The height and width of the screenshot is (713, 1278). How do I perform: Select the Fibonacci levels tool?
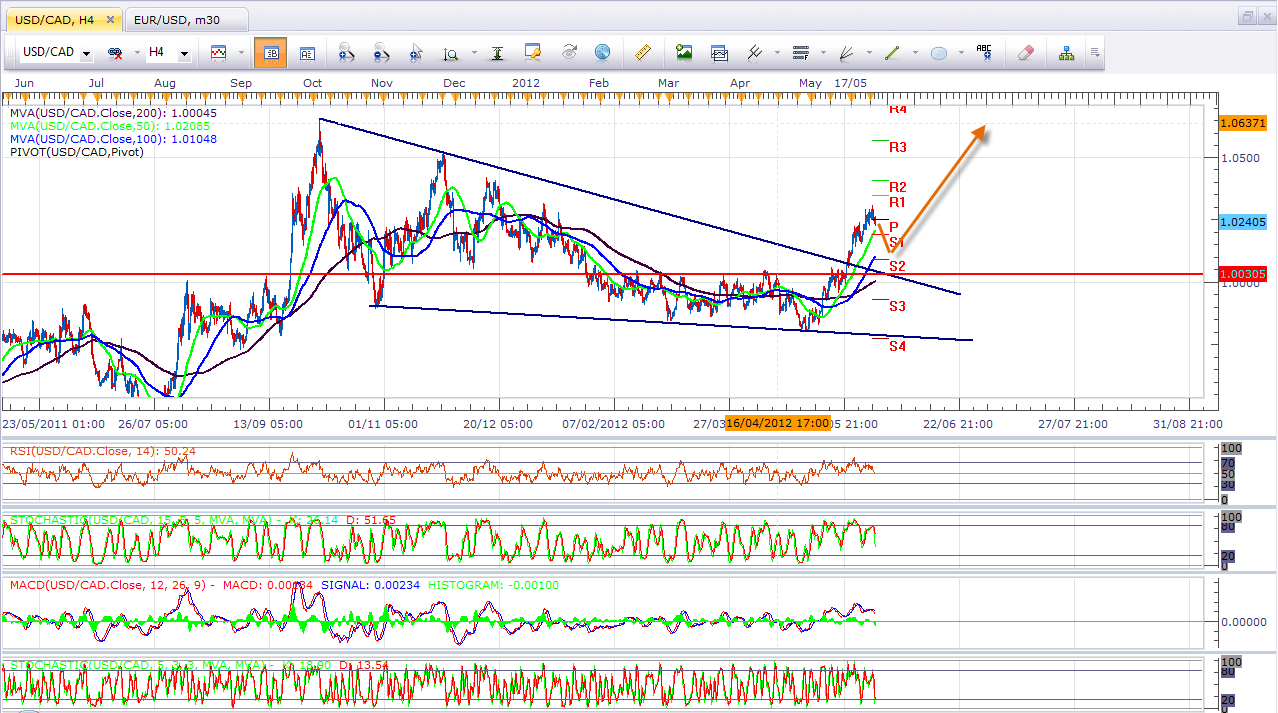pos(800,53)
